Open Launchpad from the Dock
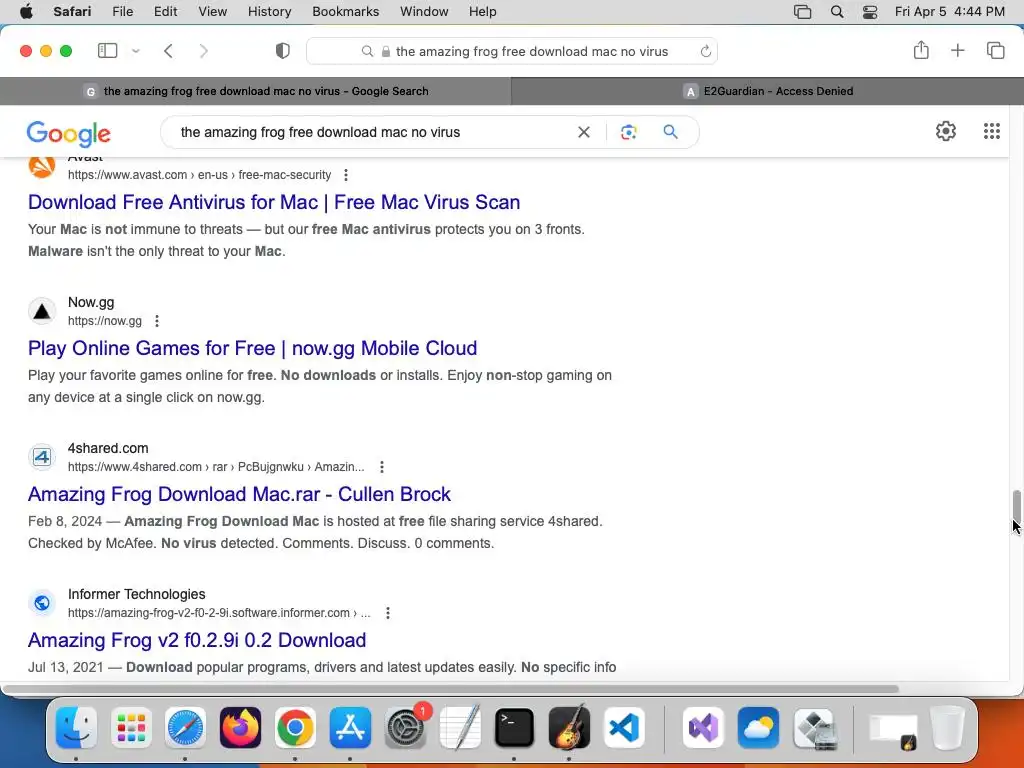Image resolution: width=1024 pixels, height=768 pixels. 131,727
